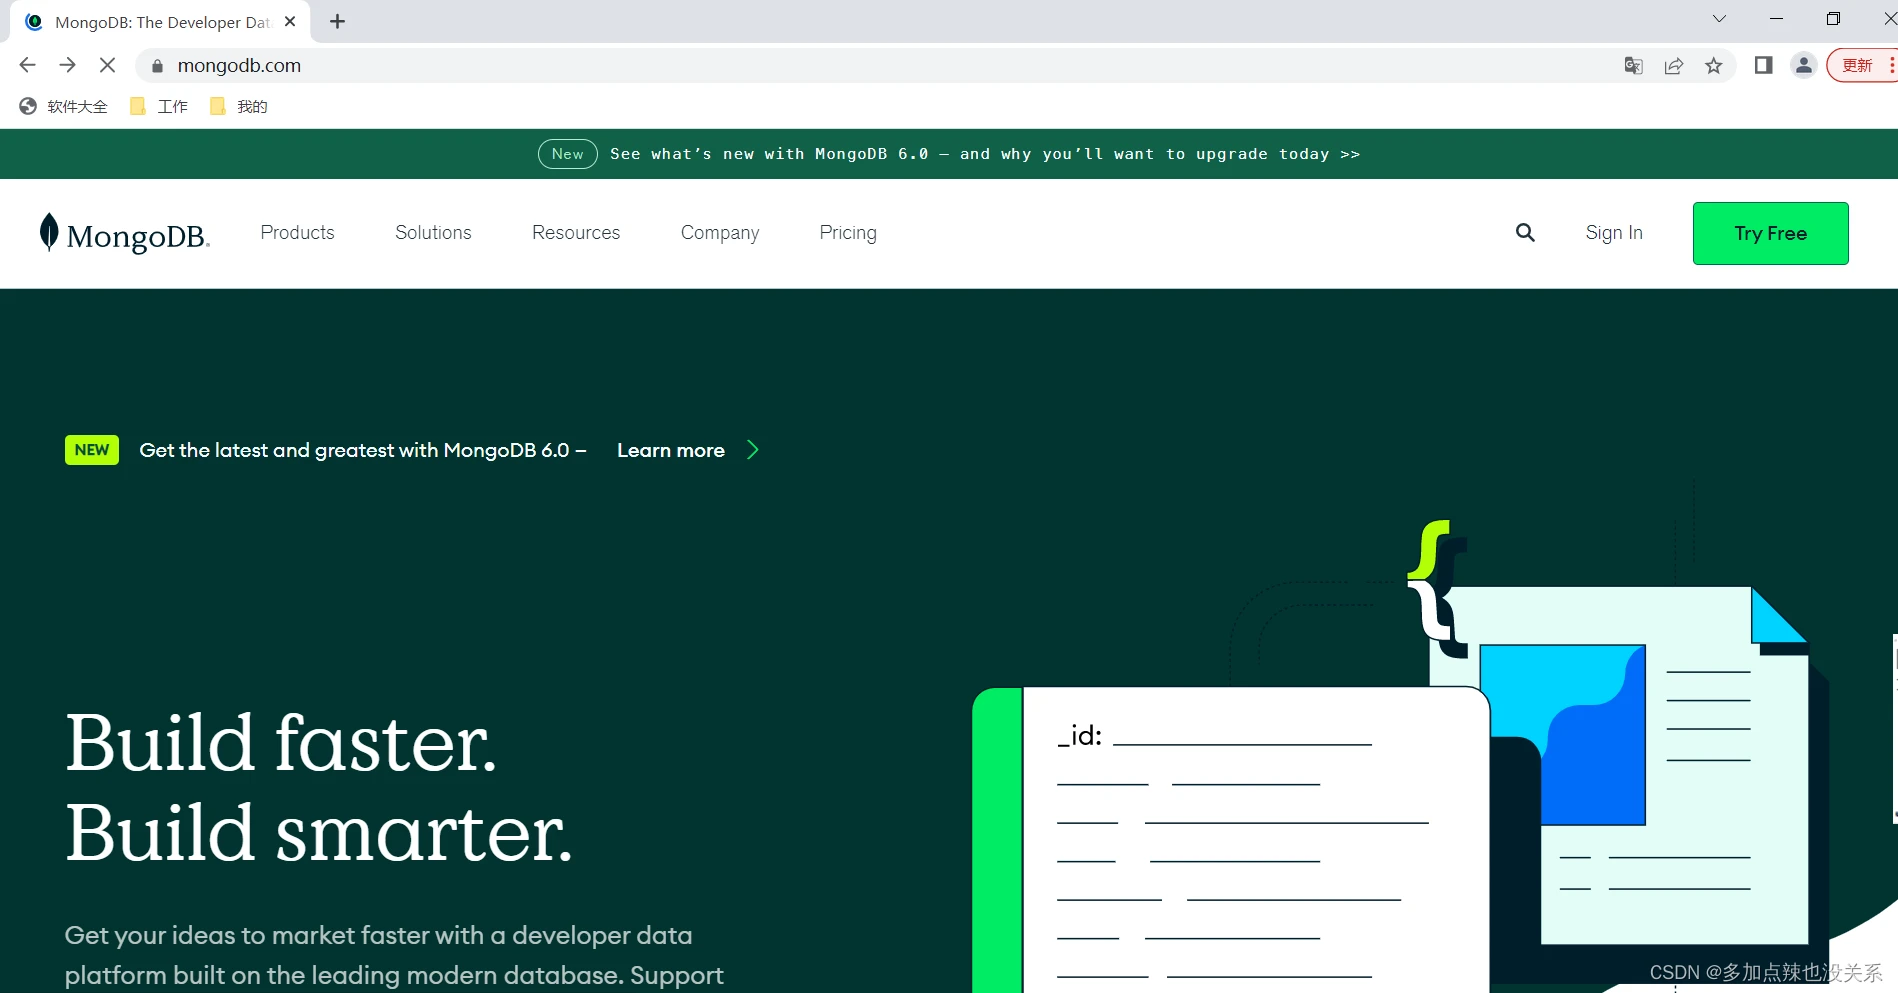Open the Pricing page link
This screenshot has height=993, width=1898.
(x=848, y=233)
